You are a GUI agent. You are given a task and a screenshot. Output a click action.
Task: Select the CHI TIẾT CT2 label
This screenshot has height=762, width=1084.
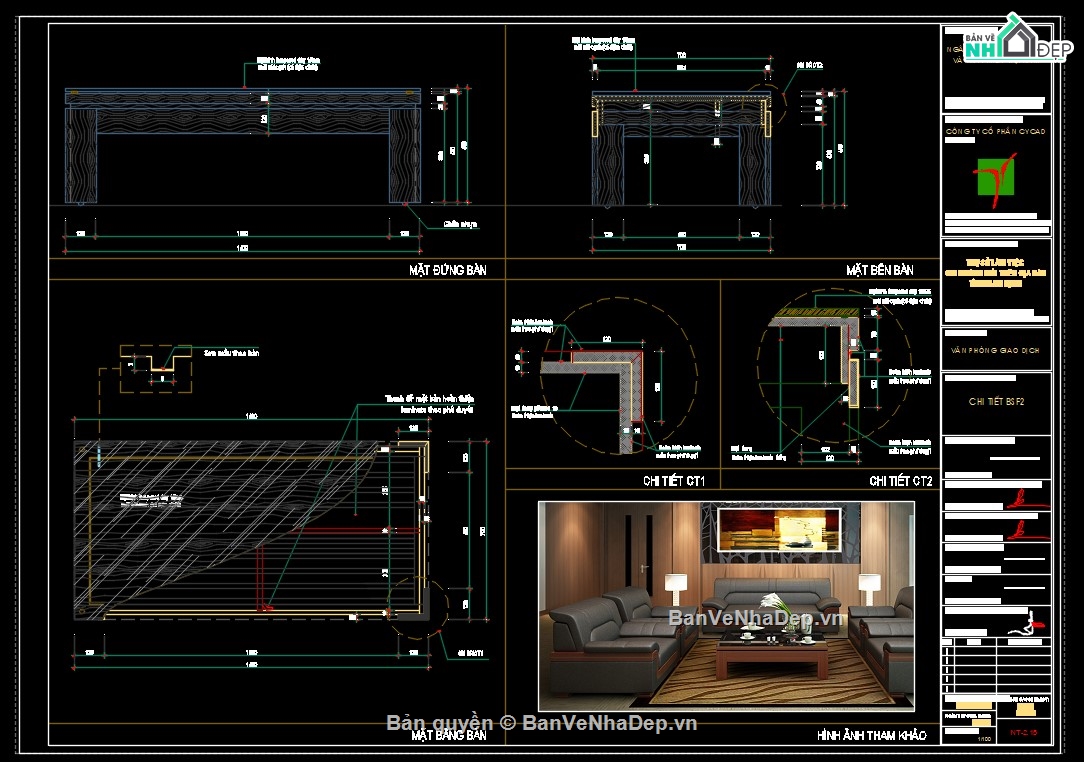(900, 481)
